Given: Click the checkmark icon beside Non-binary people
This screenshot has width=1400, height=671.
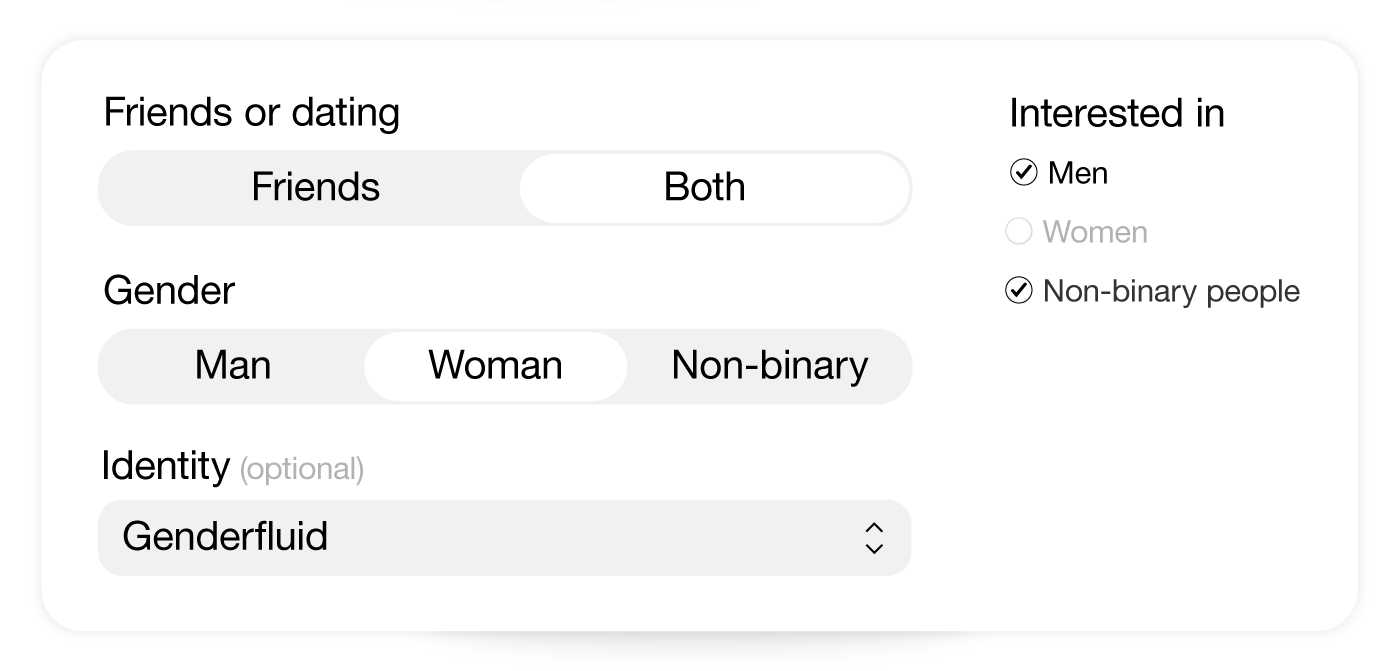Looking at the screenshot, I should pos(1019,291).
